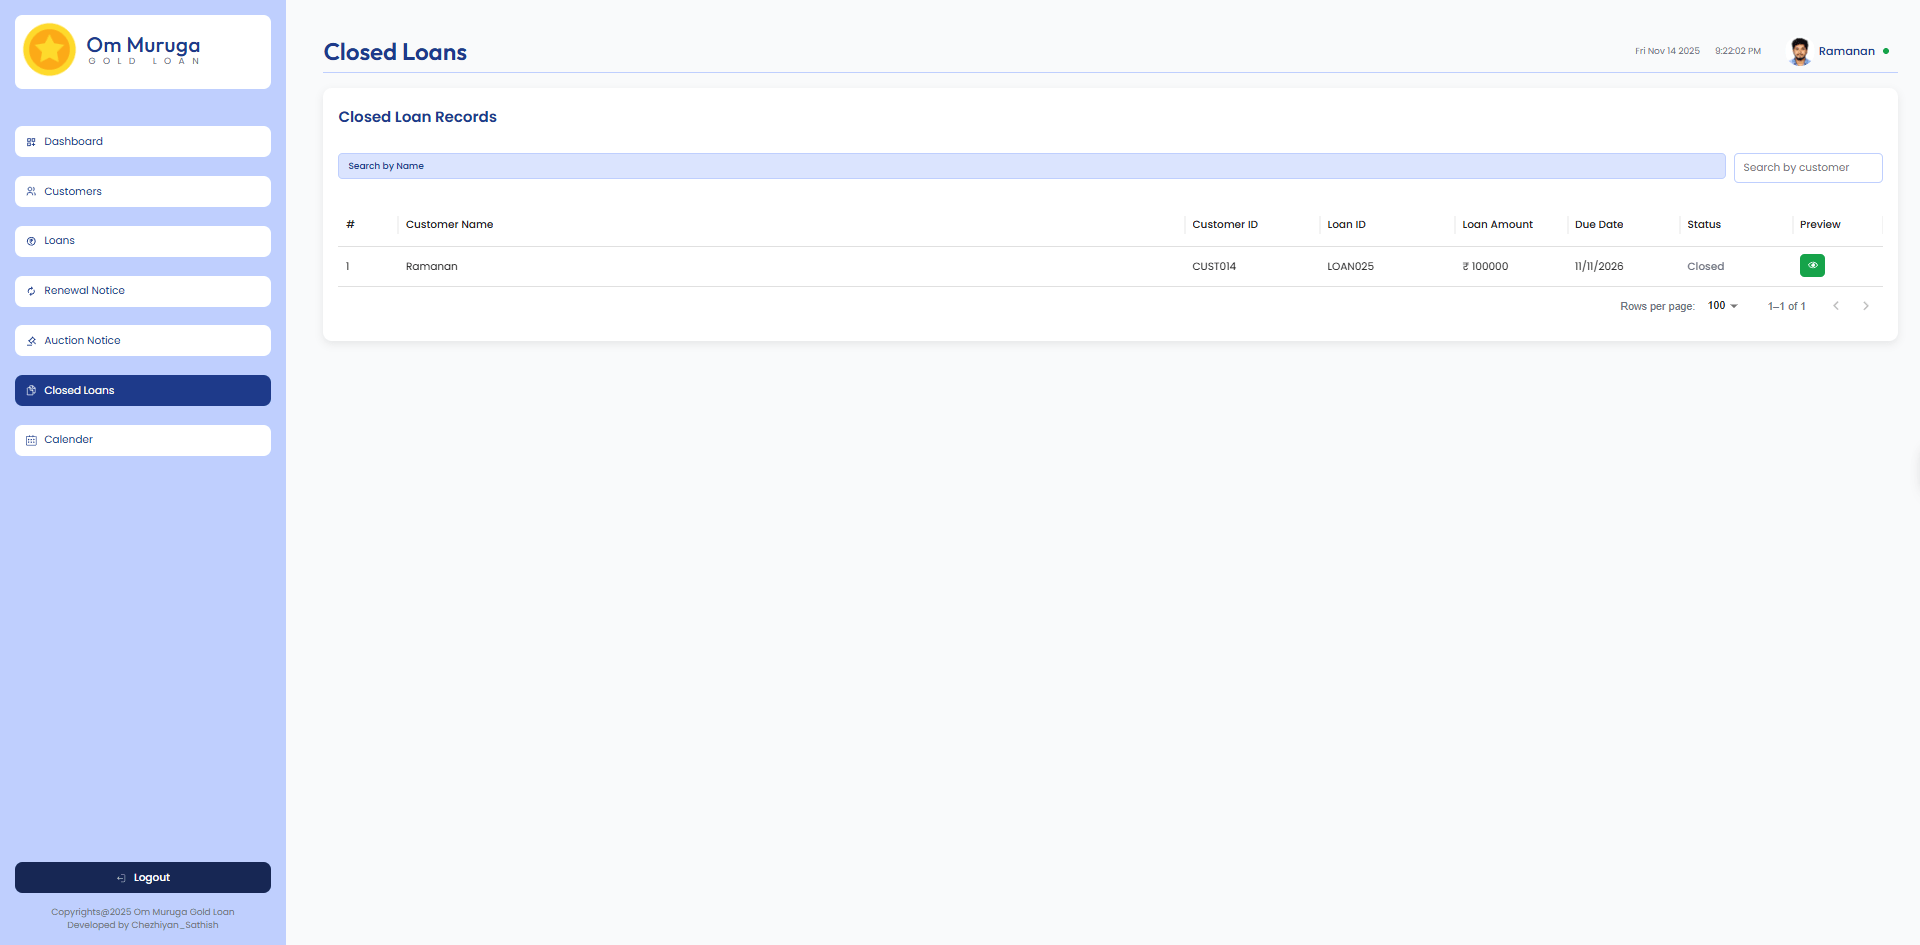Click Ramanan's profile avatar picture

pos(1799,51)
